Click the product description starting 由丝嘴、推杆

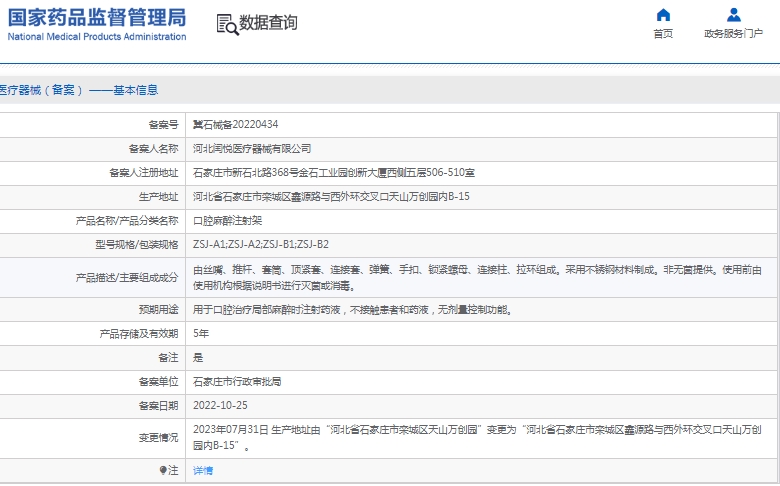point(478,278)
